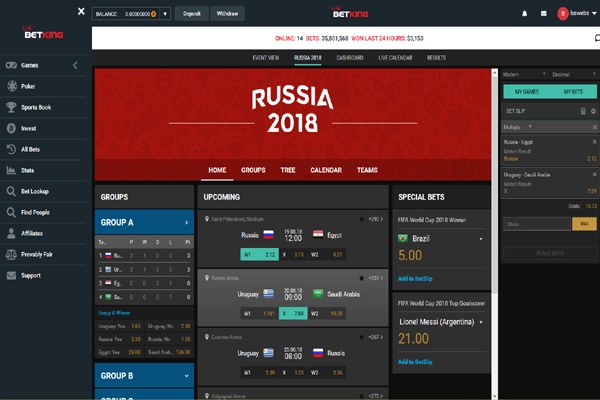Remove Uruguay - Saudi Arabia from bet slip
The width and height of the screenshot is (600, 400).
[594, 174]
